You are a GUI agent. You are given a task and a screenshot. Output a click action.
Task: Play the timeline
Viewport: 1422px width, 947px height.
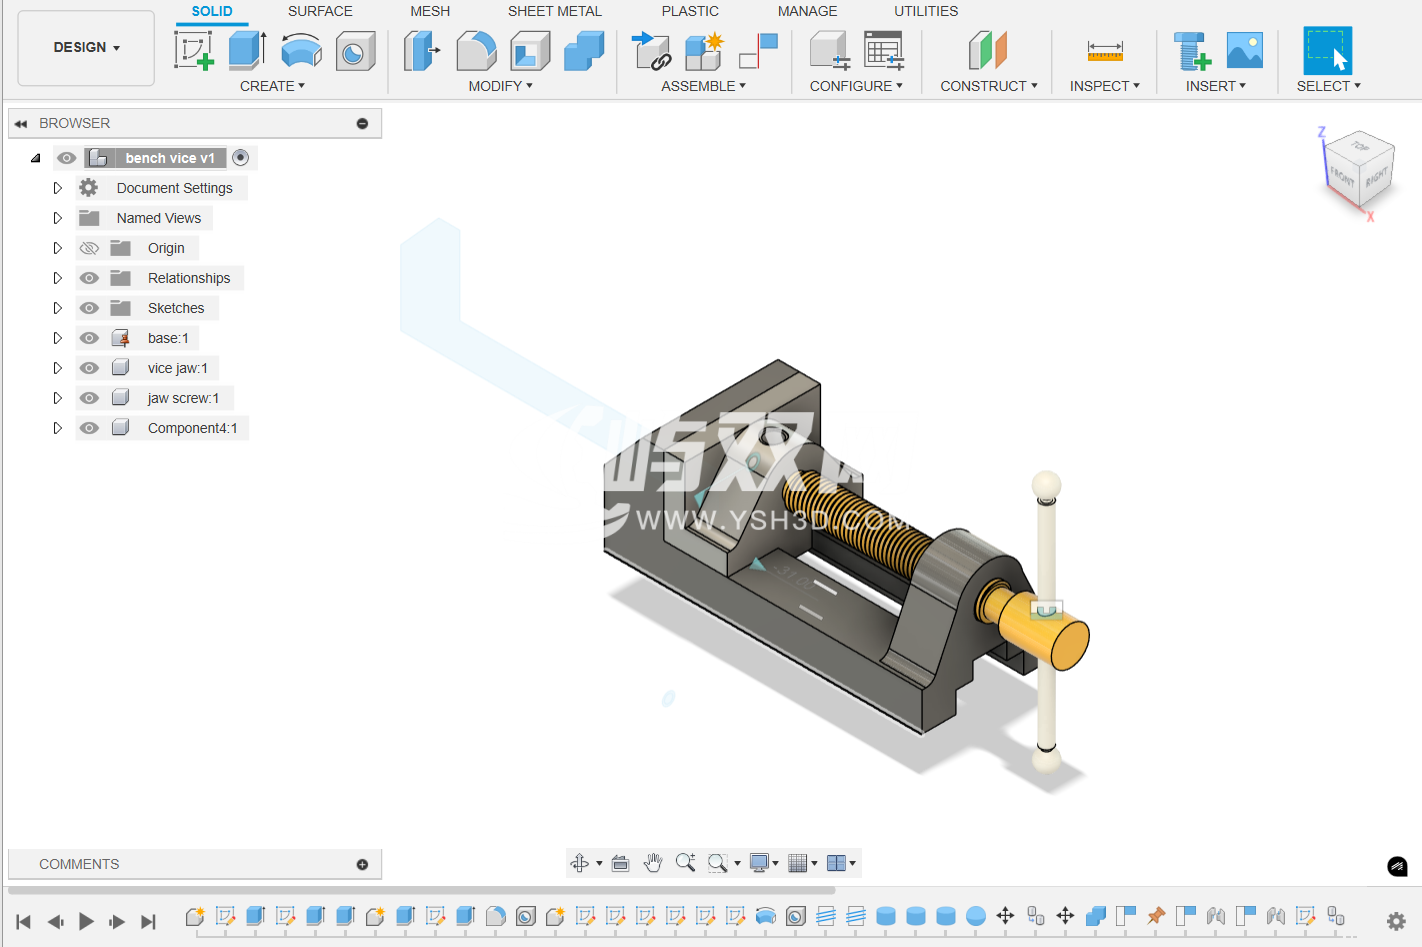click(x=86, y=921)
